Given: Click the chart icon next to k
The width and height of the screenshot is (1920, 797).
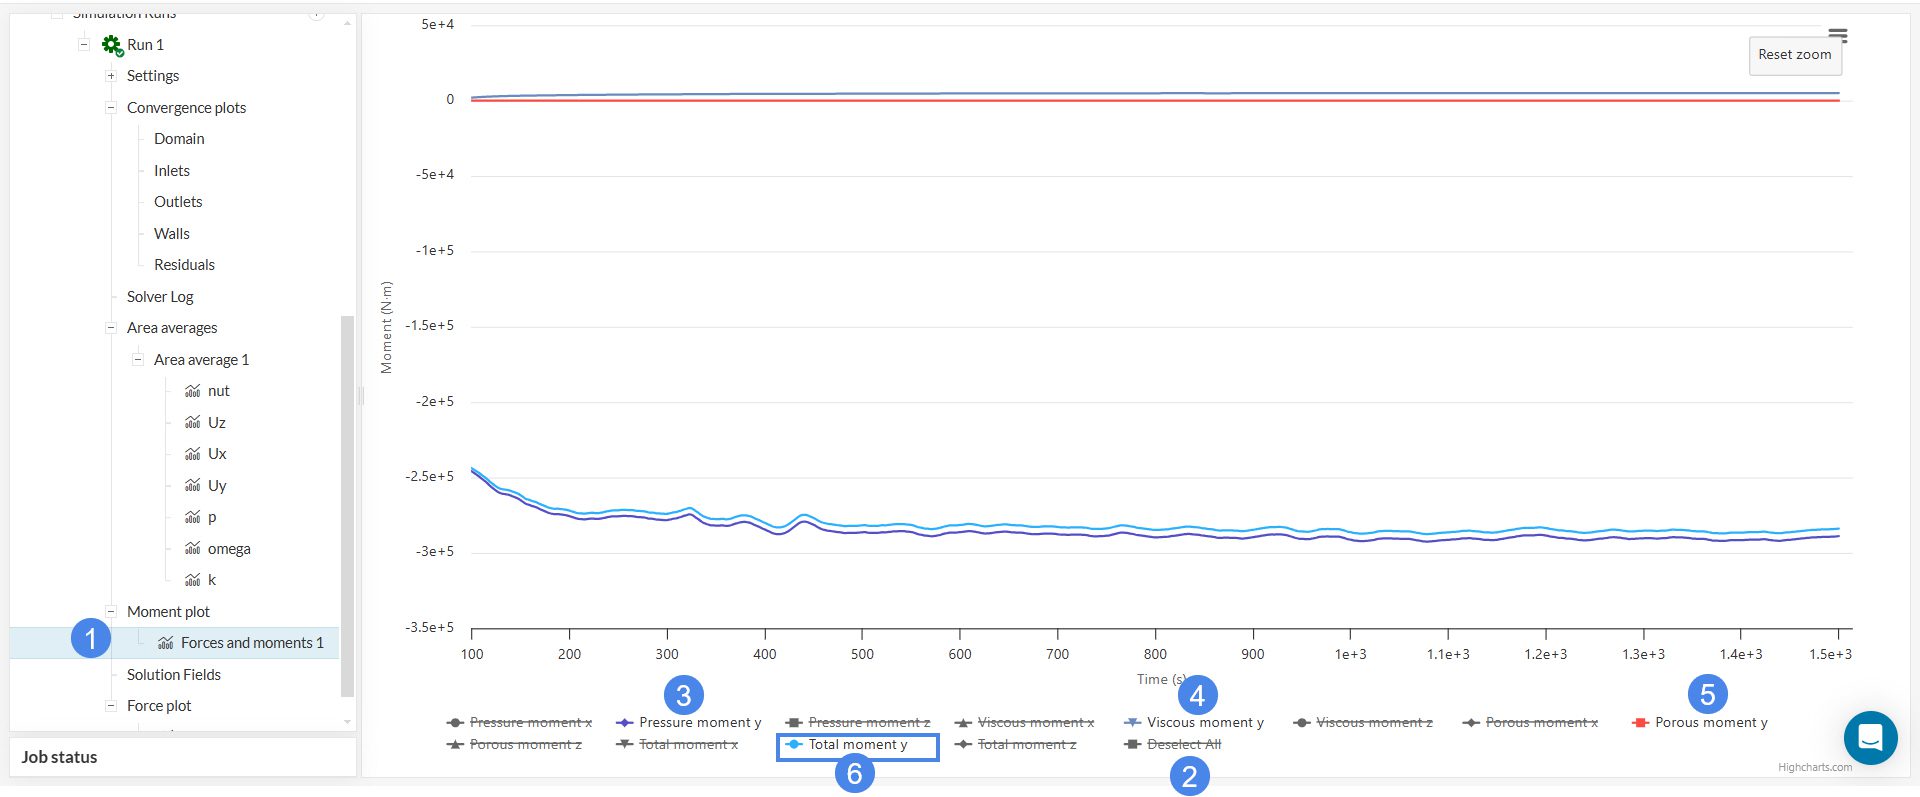Looking at the screenshot, I should coord(193,580).
